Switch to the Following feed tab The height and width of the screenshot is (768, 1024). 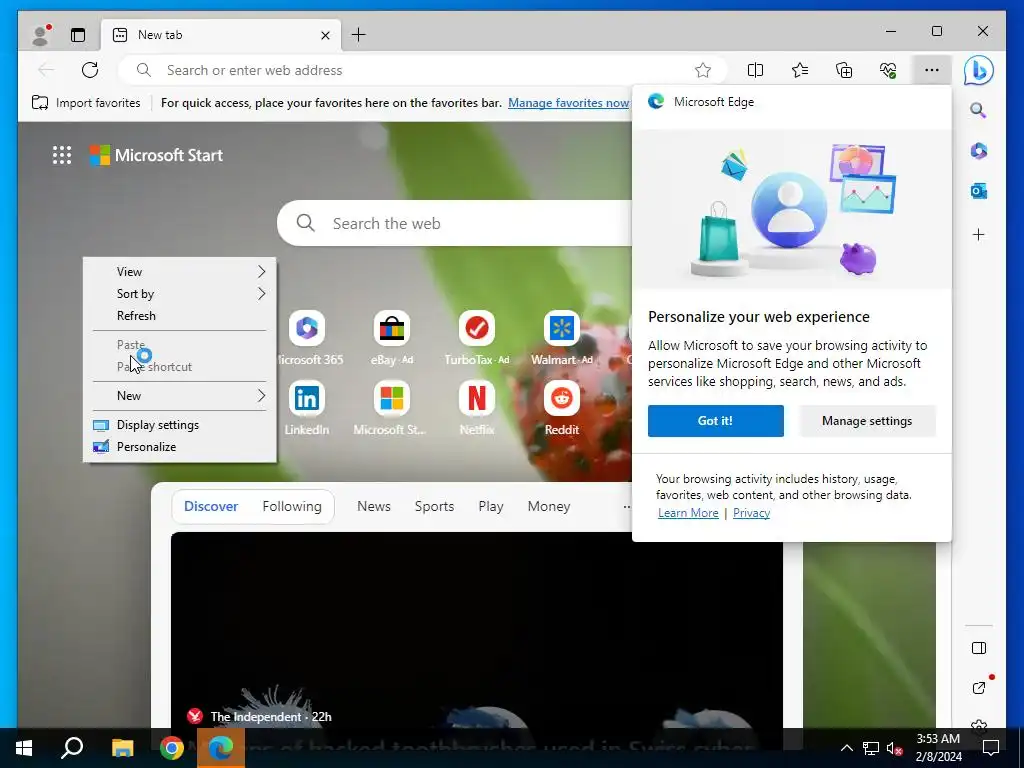tap(292, 506)
